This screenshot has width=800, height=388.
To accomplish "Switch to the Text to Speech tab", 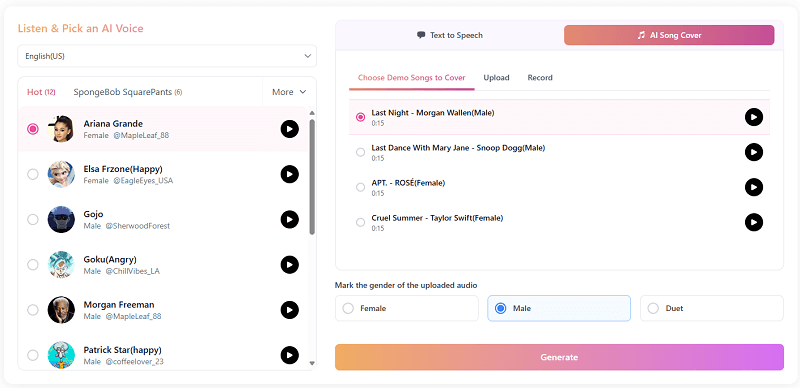I will click(449, 35).
